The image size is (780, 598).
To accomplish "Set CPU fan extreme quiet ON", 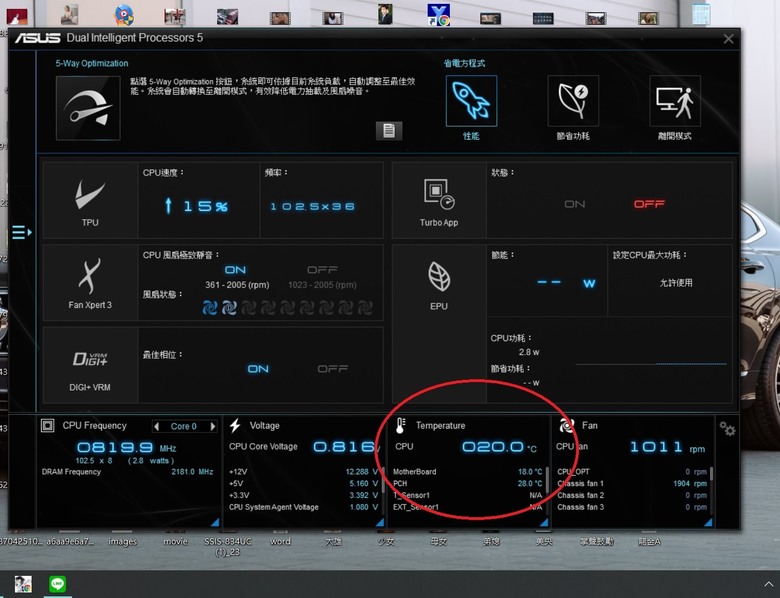I will (x=235, y=270).
